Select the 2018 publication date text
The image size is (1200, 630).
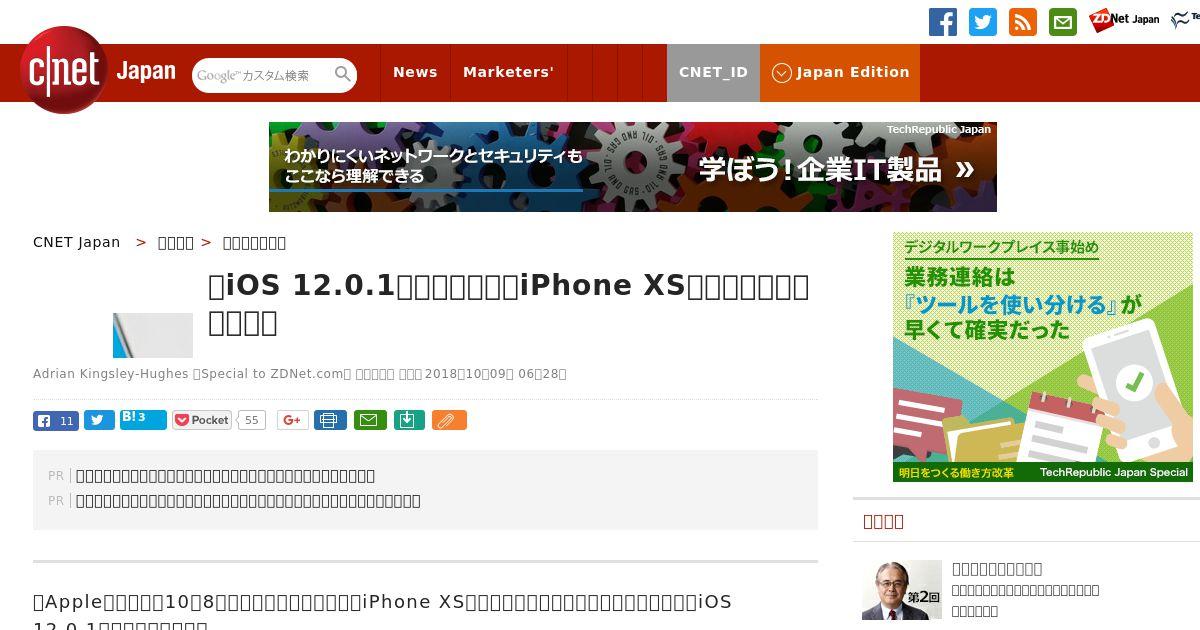tap(496, 374)
